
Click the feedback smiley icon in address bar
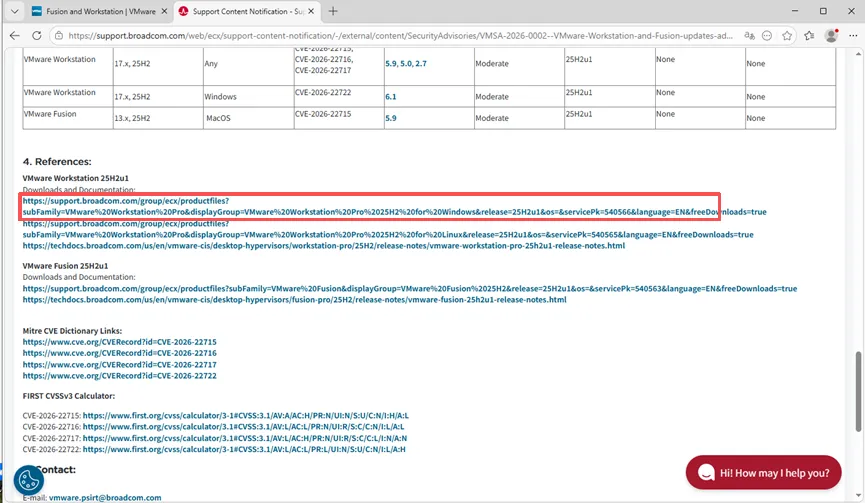pos(767,35)
